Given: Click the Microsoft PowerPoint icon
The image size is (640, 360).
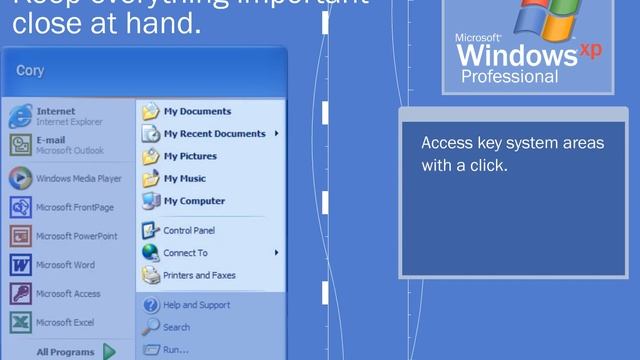Looking at the screenshot, I should 20,236.
